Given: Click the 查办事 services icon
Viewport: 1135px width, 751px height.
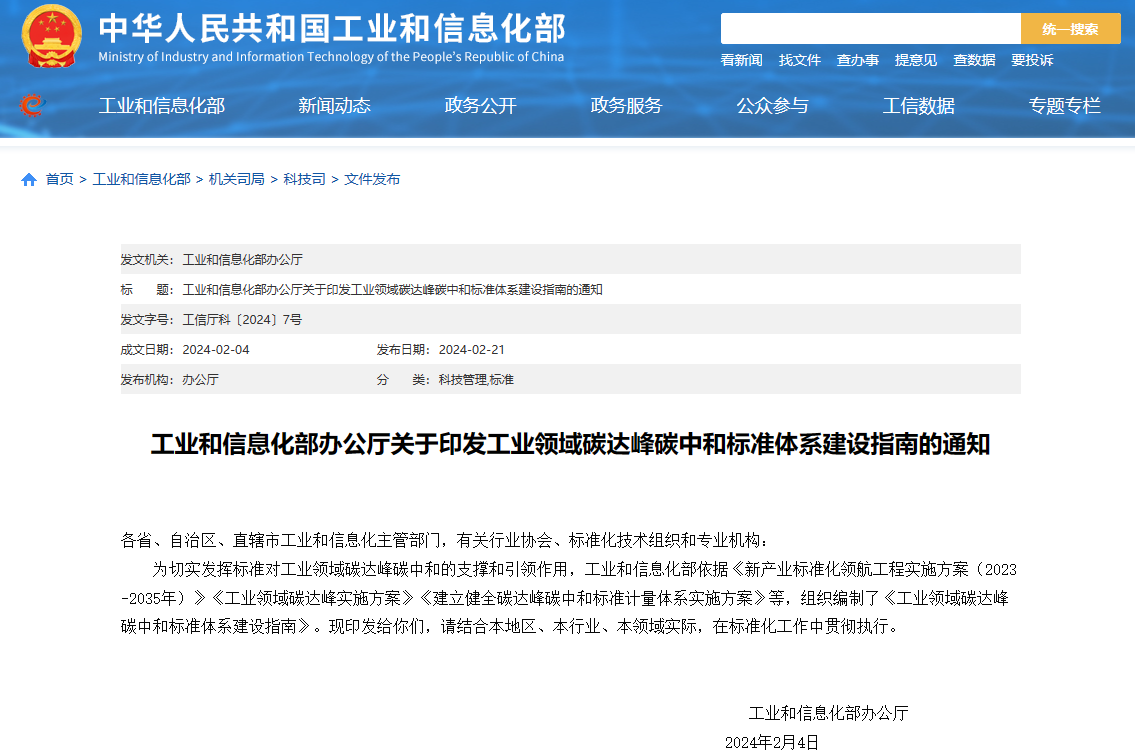Looking at the screenshot, I should click(857, 60).
